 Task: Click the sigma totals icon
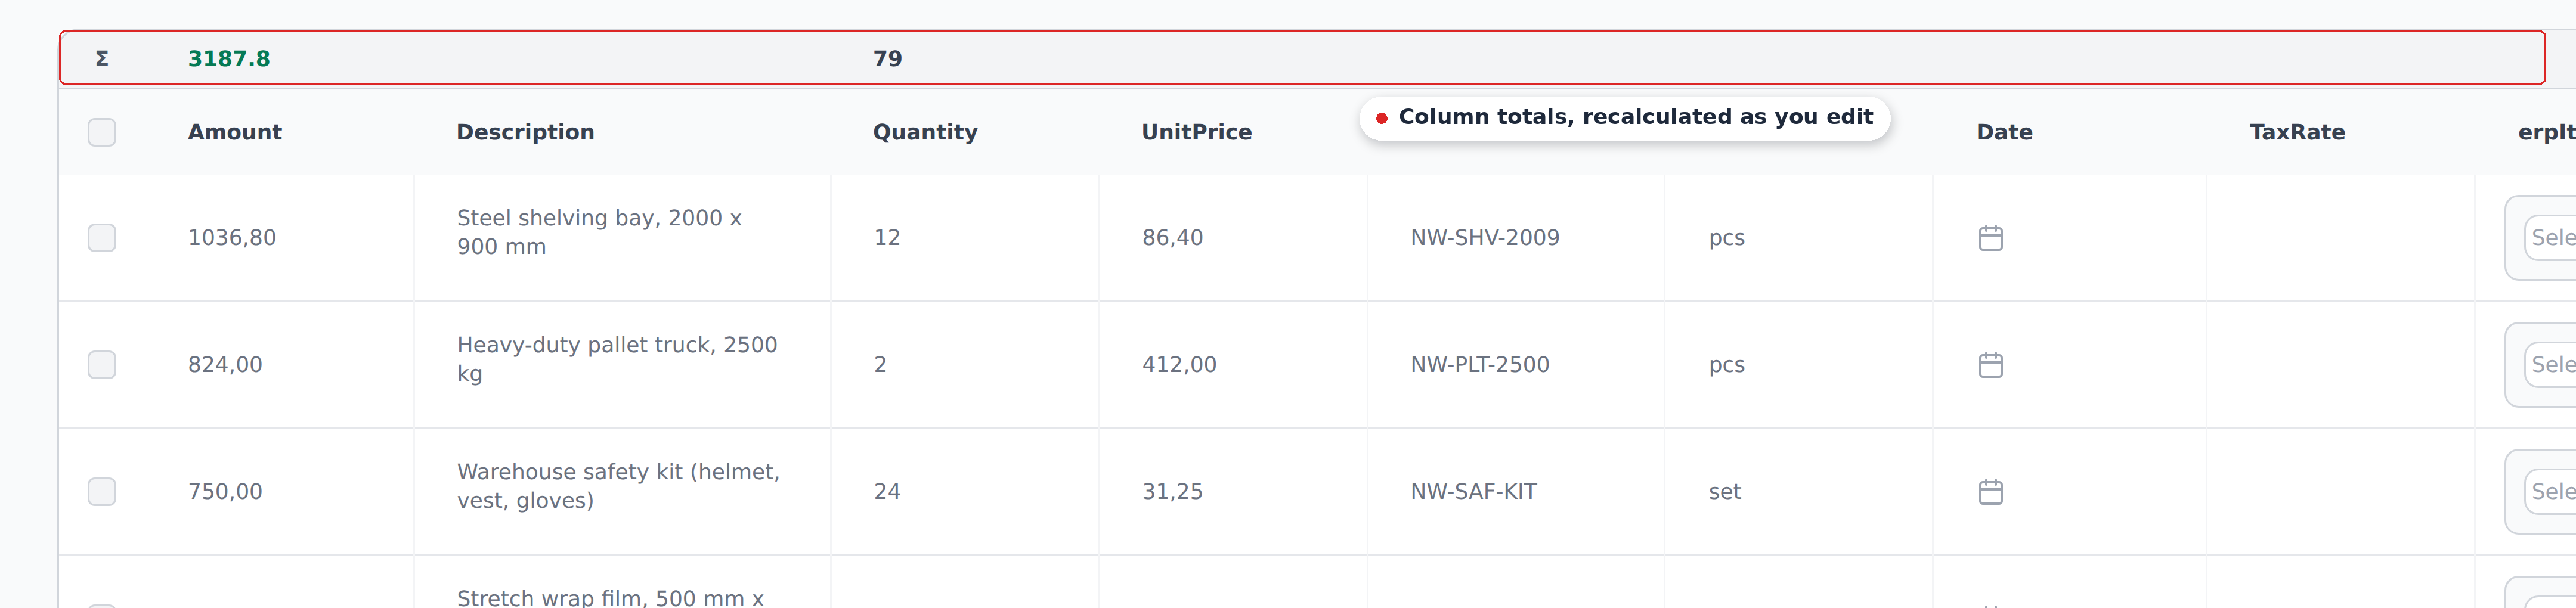pyautogui.click(x=101, y=59)
